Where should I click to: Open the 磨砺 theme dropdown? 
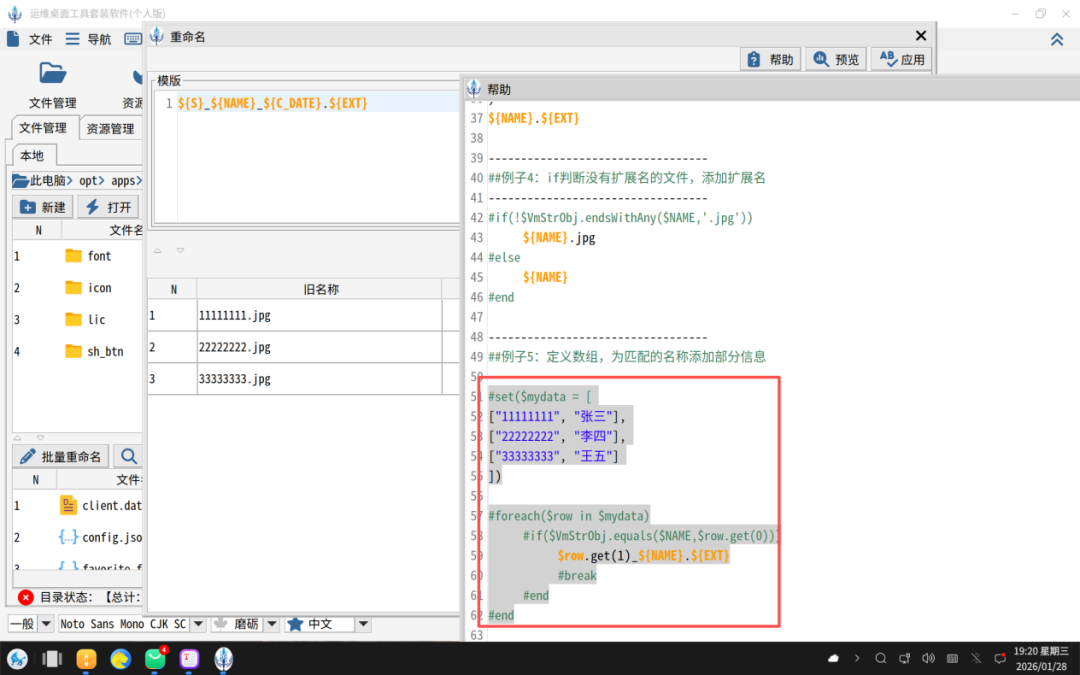[x=272, y=624]
